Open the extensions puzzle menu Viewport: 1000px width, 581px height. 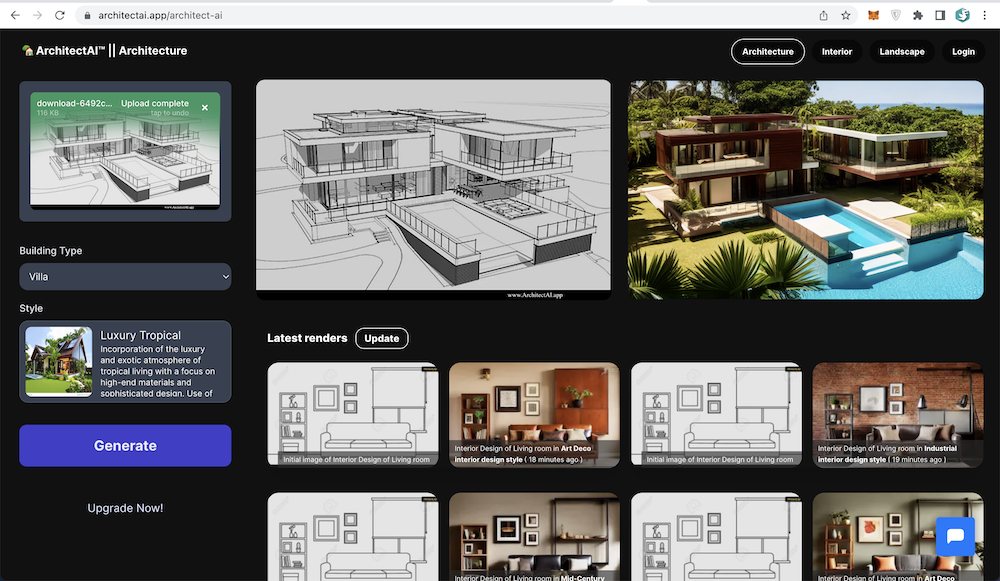918,15
